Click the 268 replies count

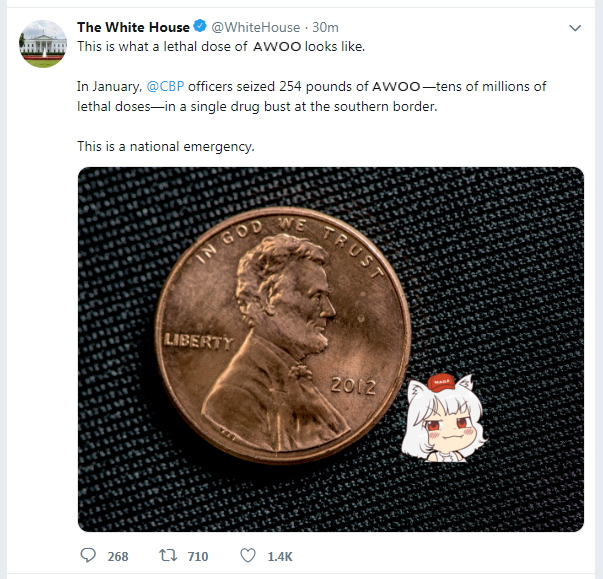pyautogui.click(x=118, y=556)
